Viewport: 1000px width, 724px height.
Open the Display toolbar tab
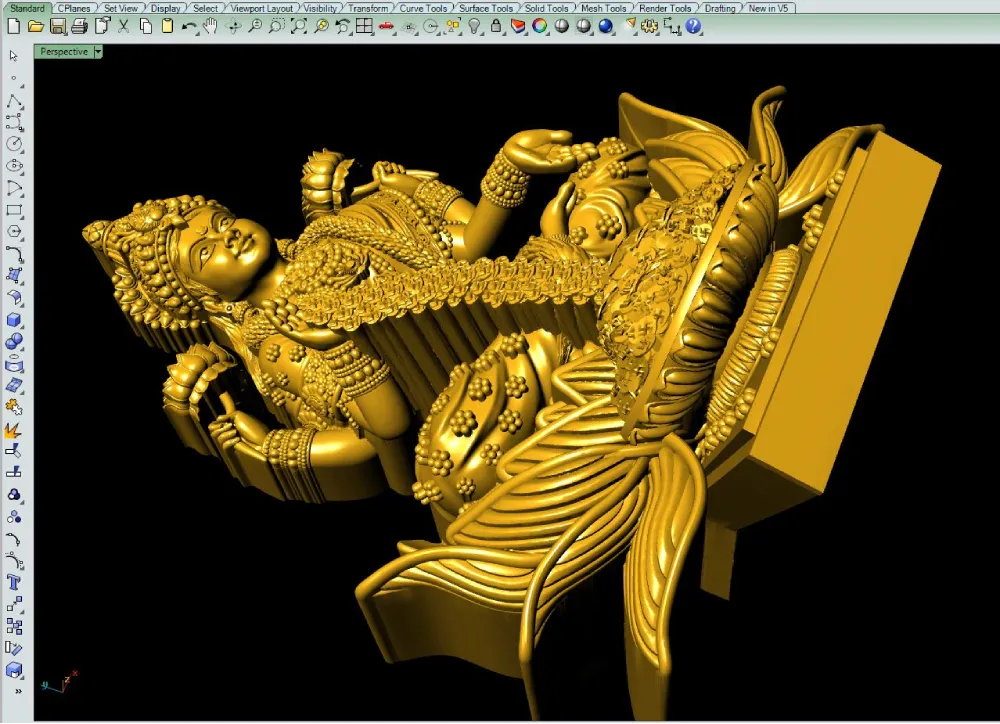(x=165, y=8)
